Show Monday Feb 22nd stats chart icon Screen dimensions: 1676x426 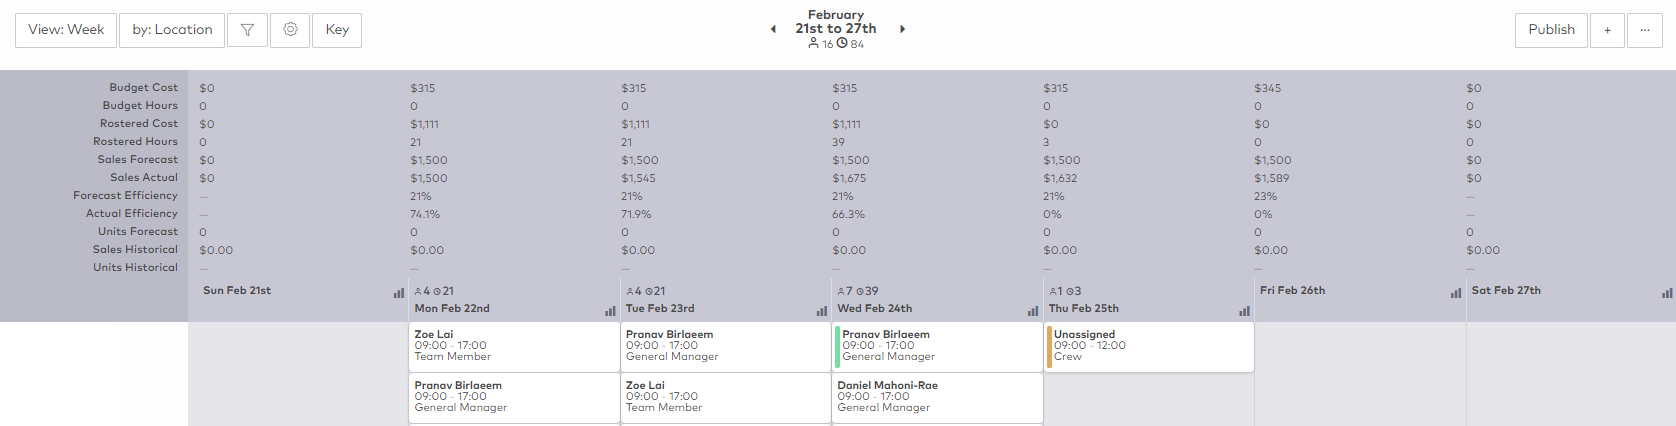click(x=610, y=311)
